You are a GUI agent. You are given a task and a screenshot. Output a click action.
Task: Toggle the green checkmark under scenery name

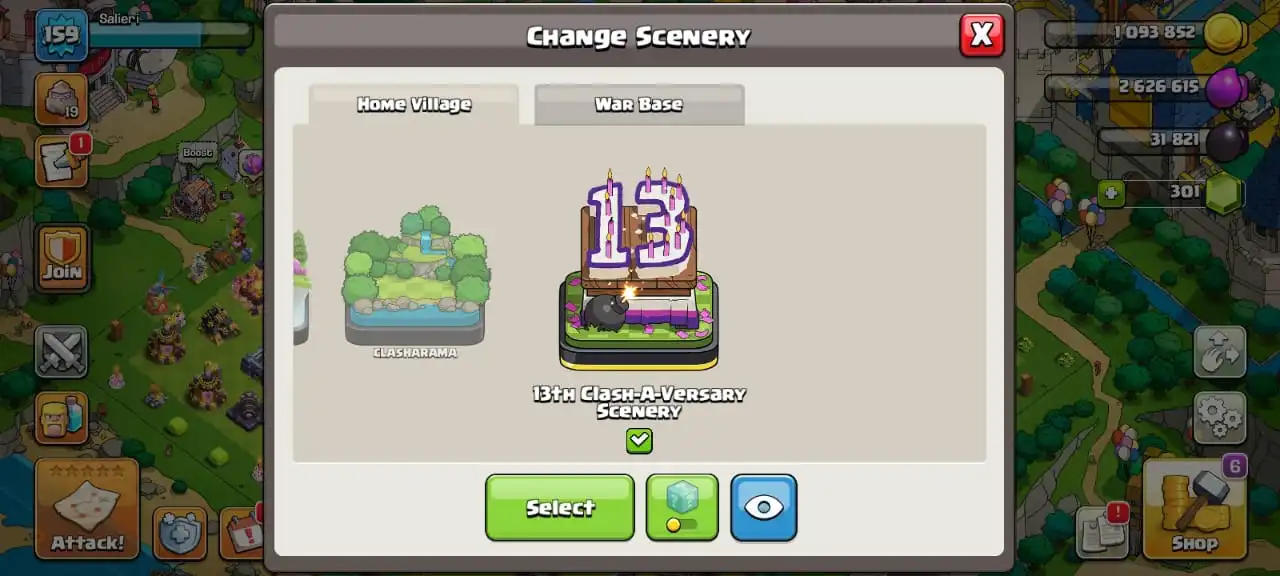(639, 440)
